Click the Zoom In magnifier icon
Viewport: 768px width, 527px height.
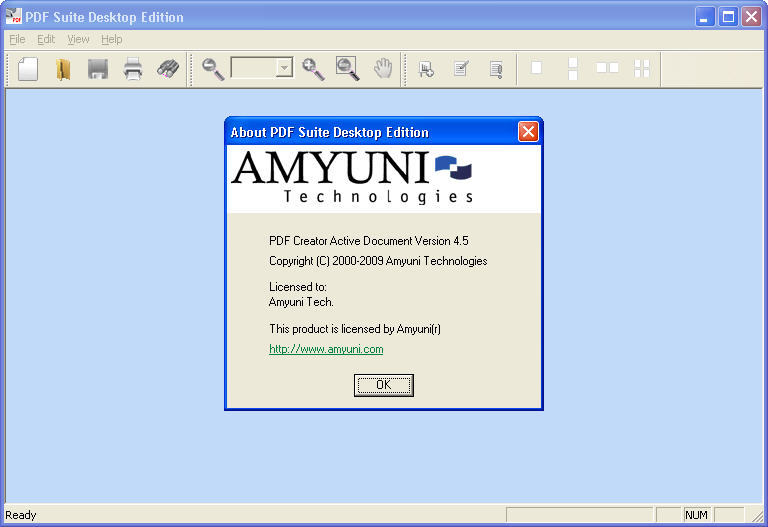tap(313, 69)
